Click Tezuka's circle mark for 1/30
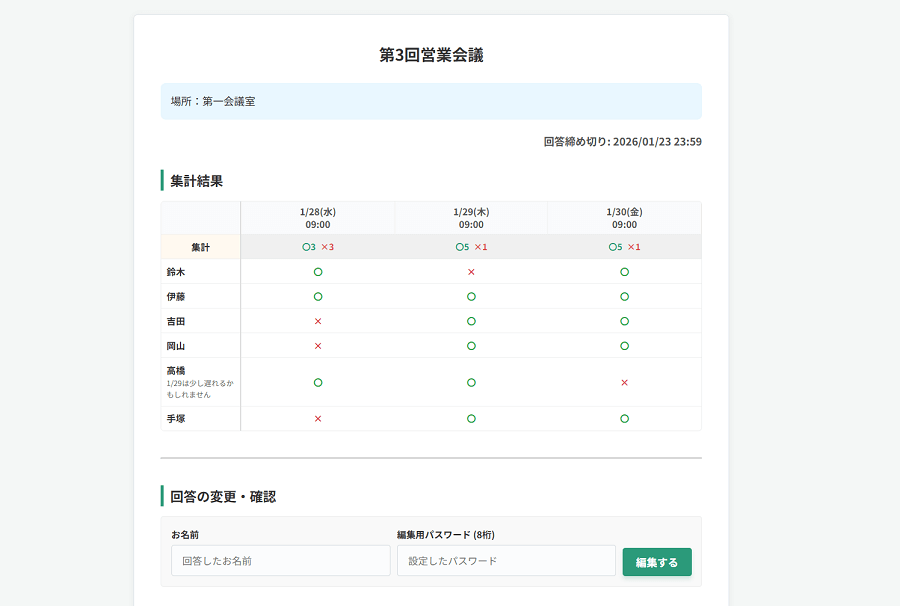The image size is (900, 606). tap(624, 419)
